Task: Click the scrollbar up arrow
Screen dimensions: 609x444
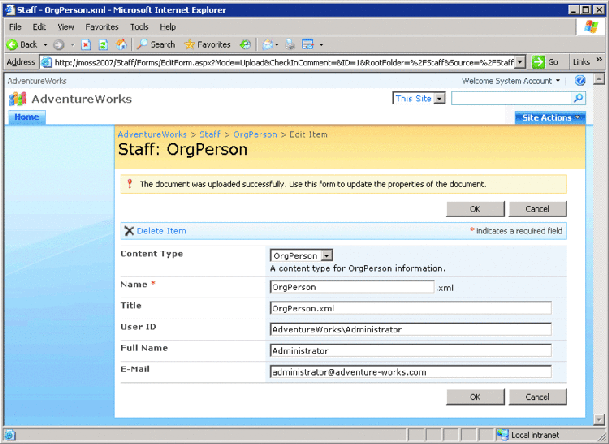Action: pyautogui.click(x=599, y=79)
